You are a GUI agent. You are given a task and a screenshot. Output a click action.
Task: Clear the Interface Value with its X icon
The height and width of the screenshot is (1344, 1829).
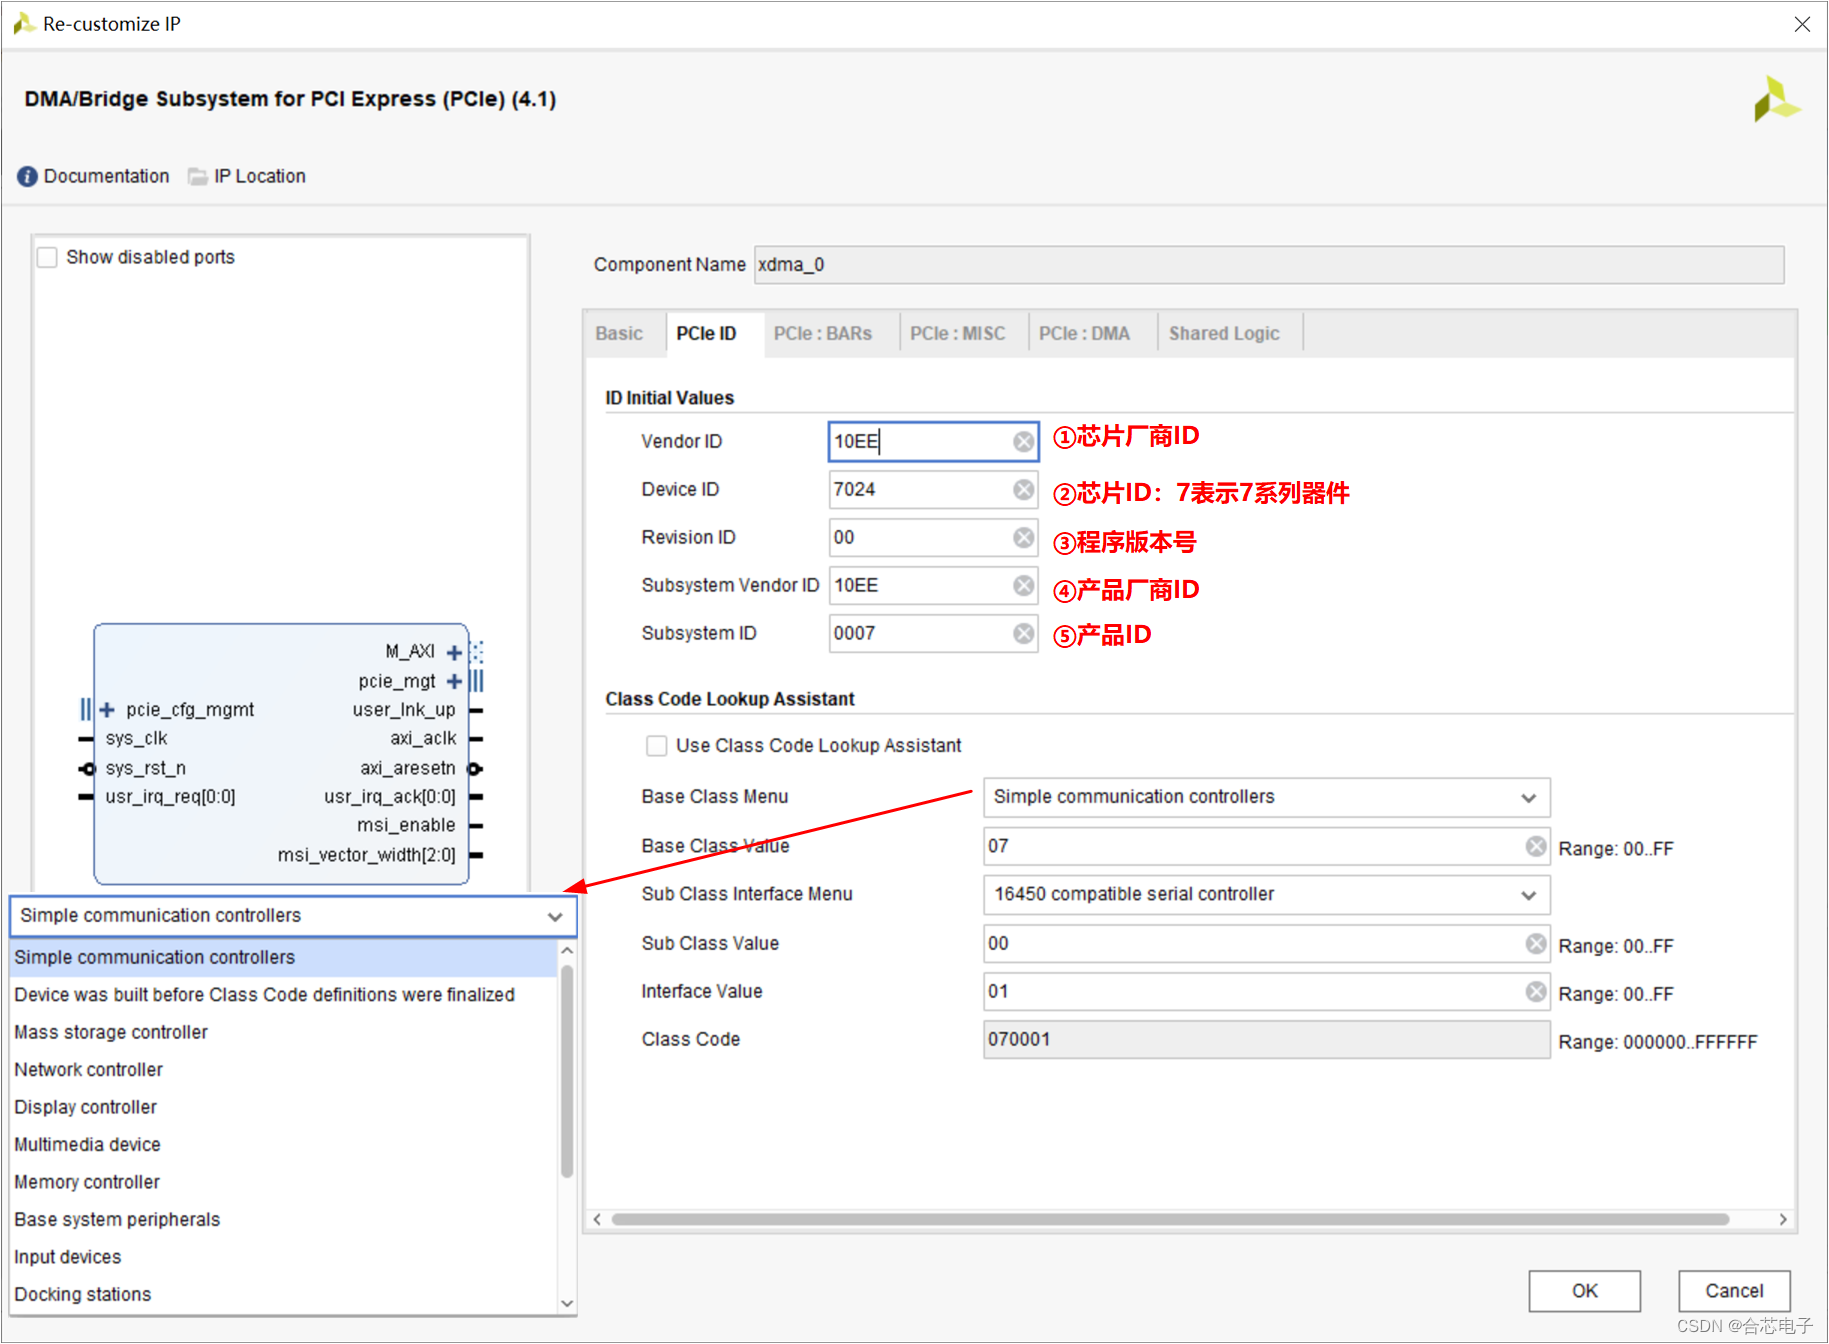pyautogui.click(x=1536, y=992)
